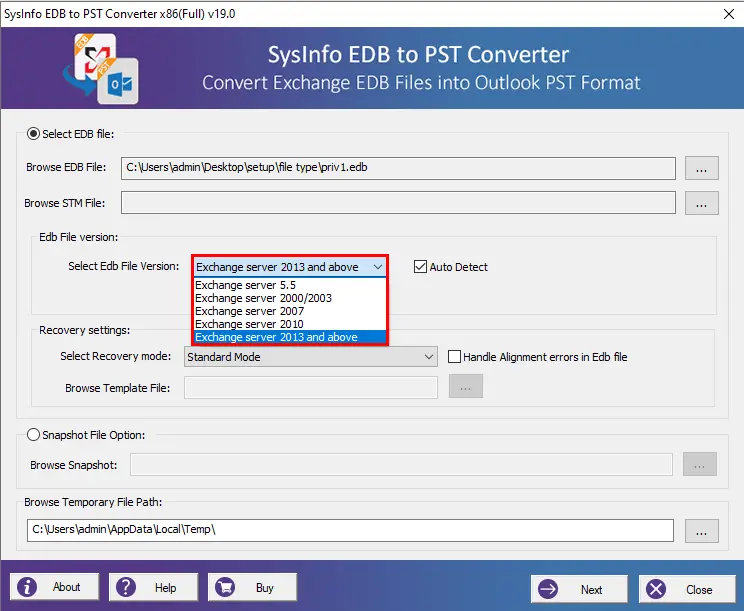Click the Browse Snapshot ellipsis button
744x611 pixels.
point(700,464)
